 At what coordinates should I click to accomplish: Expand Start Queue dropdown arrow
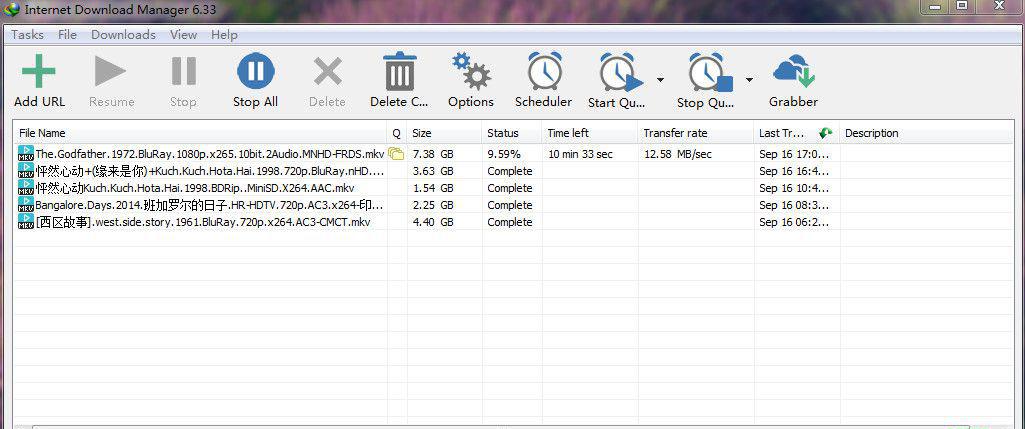[660, 80]
